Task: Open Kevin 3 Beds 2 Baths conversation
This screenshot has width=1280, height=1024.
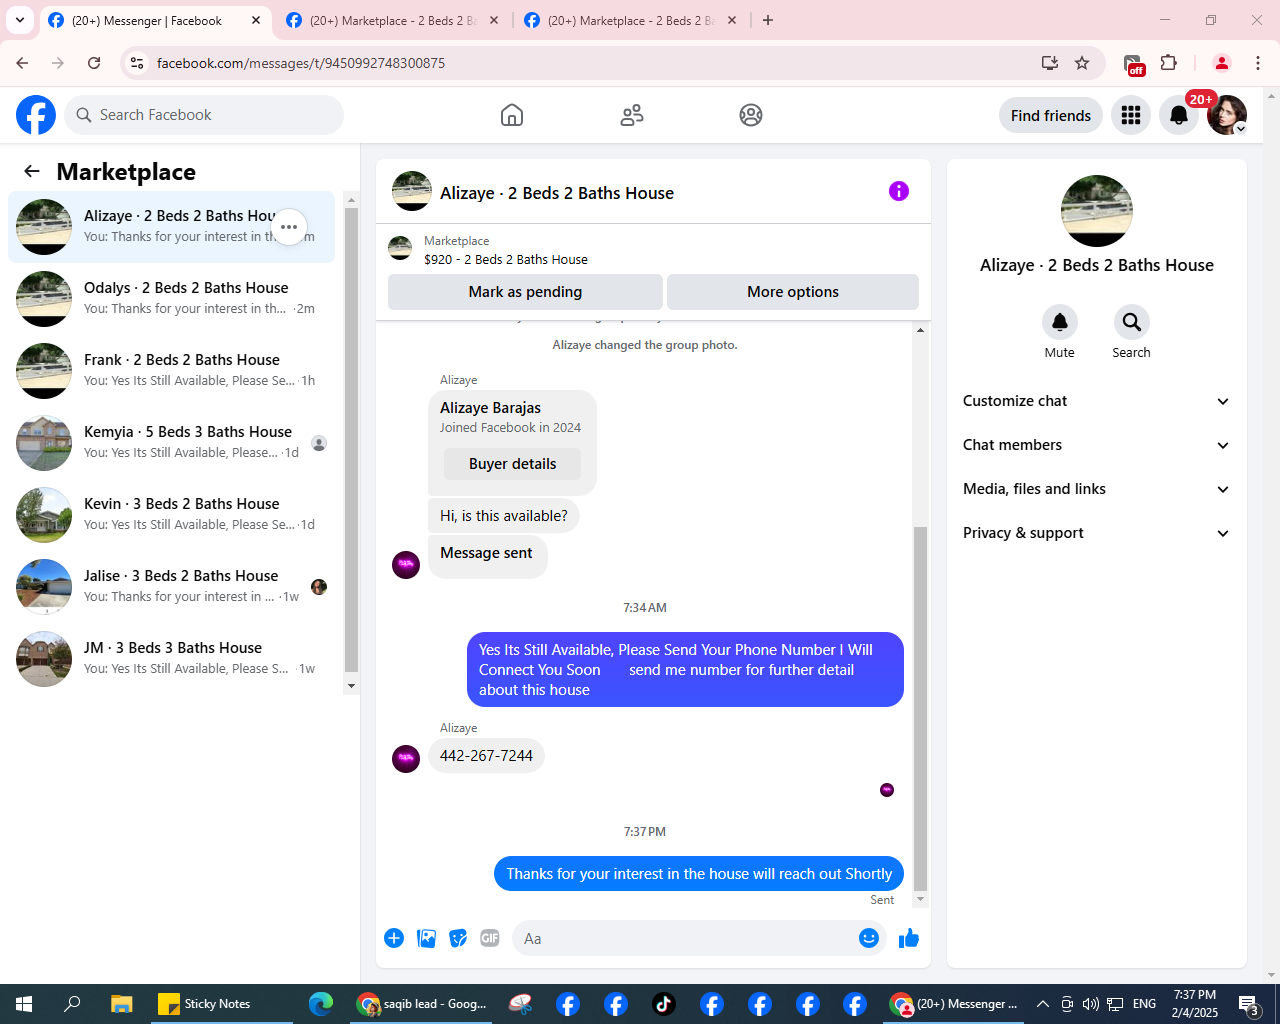Action: tap(171, 515)
